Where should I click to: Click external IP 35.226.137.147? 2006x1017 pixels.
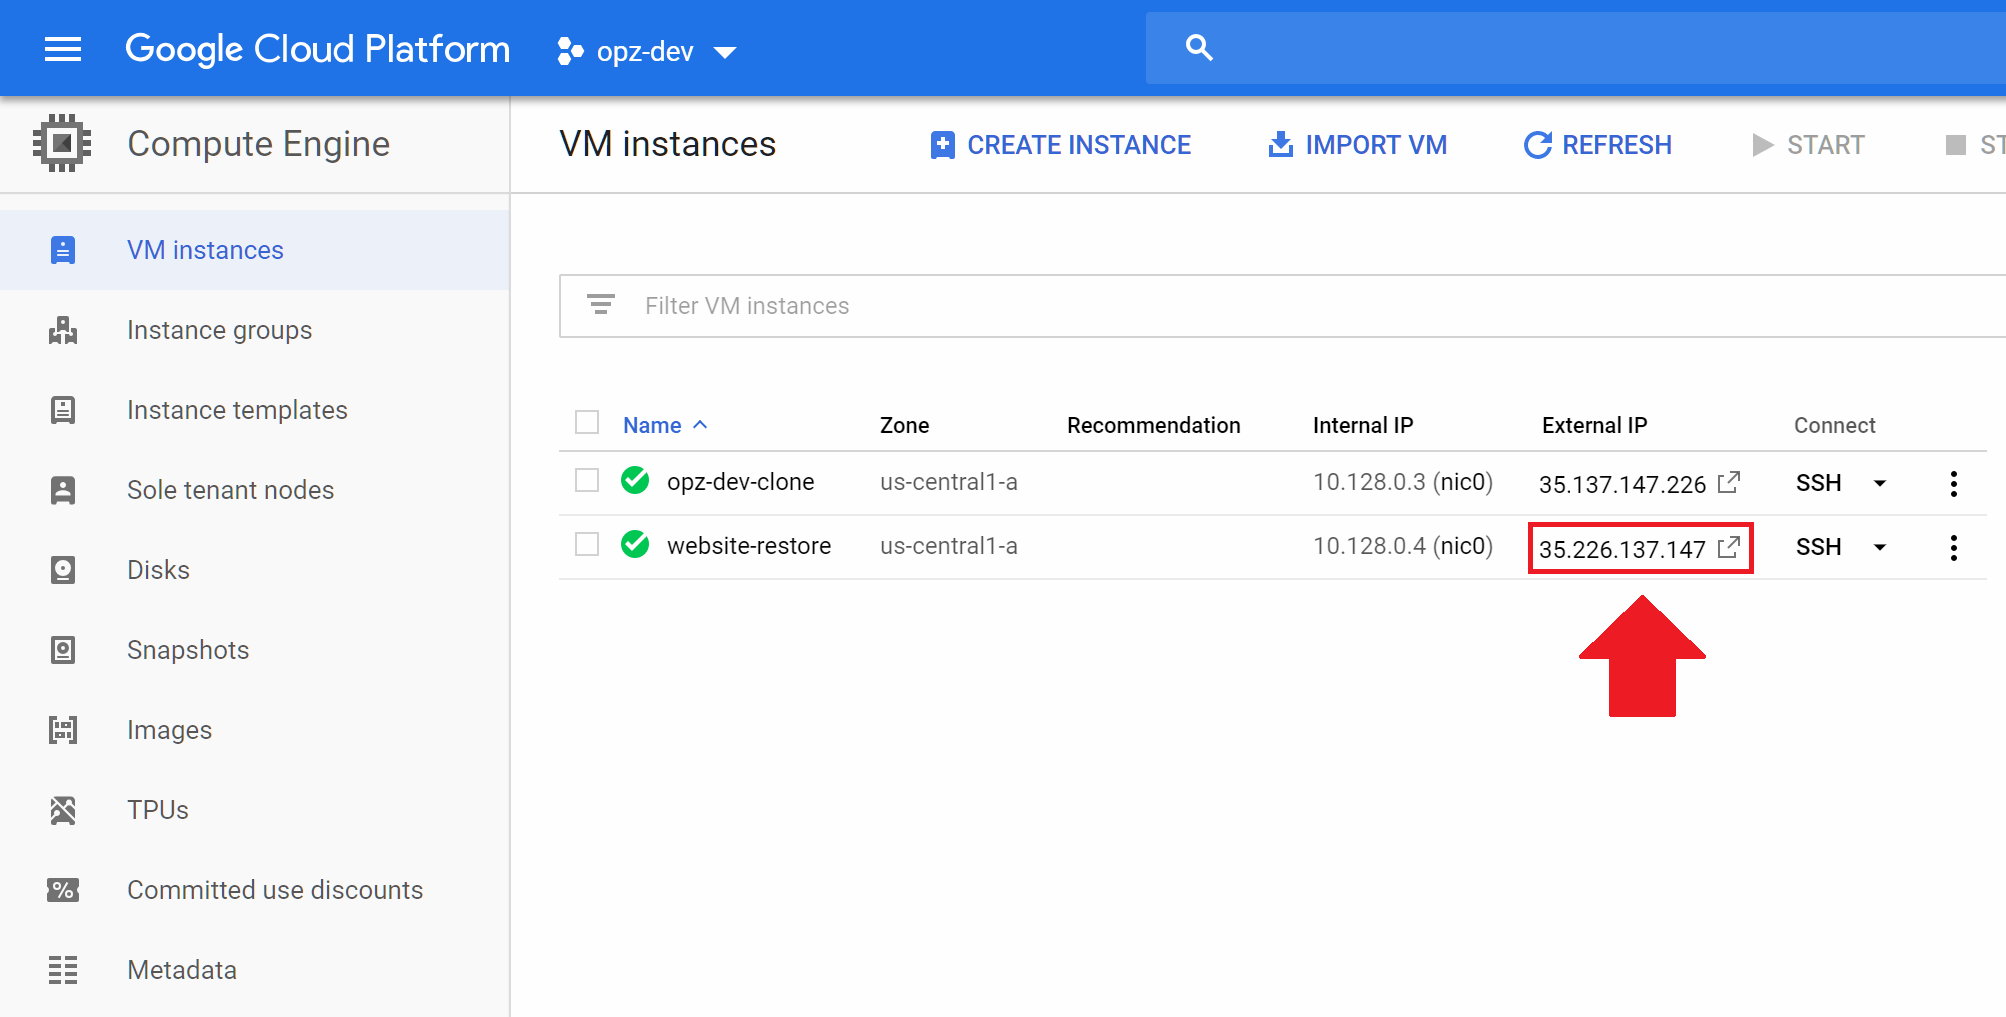point(1622,549)
